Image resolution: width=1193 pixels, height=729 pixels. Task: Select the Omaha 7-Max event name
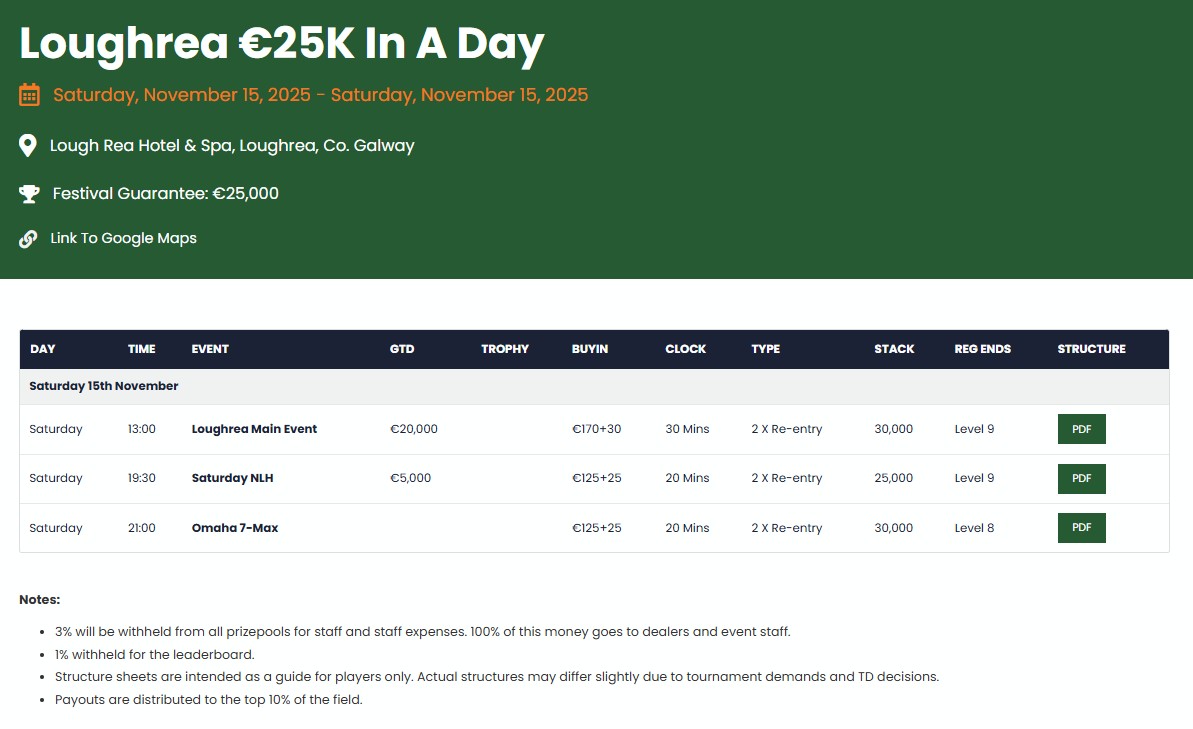(234, 528)
